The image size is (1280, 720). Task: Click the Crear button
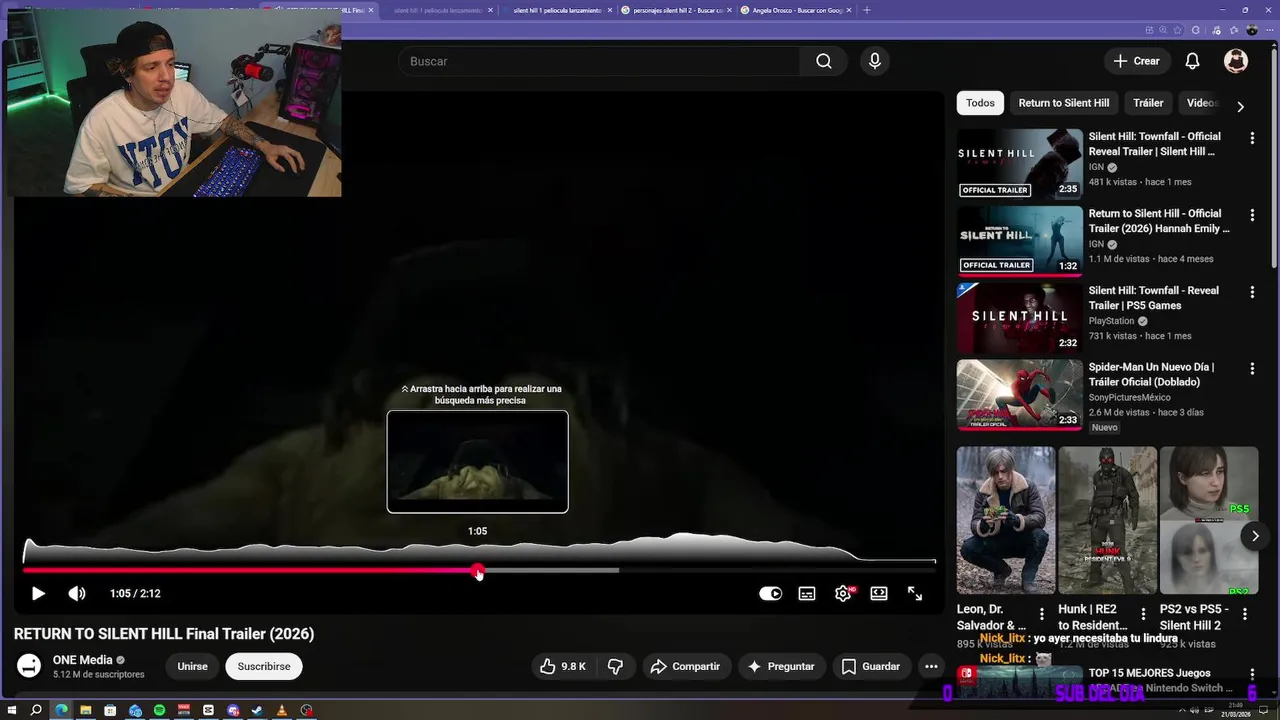coord(1137,61)
